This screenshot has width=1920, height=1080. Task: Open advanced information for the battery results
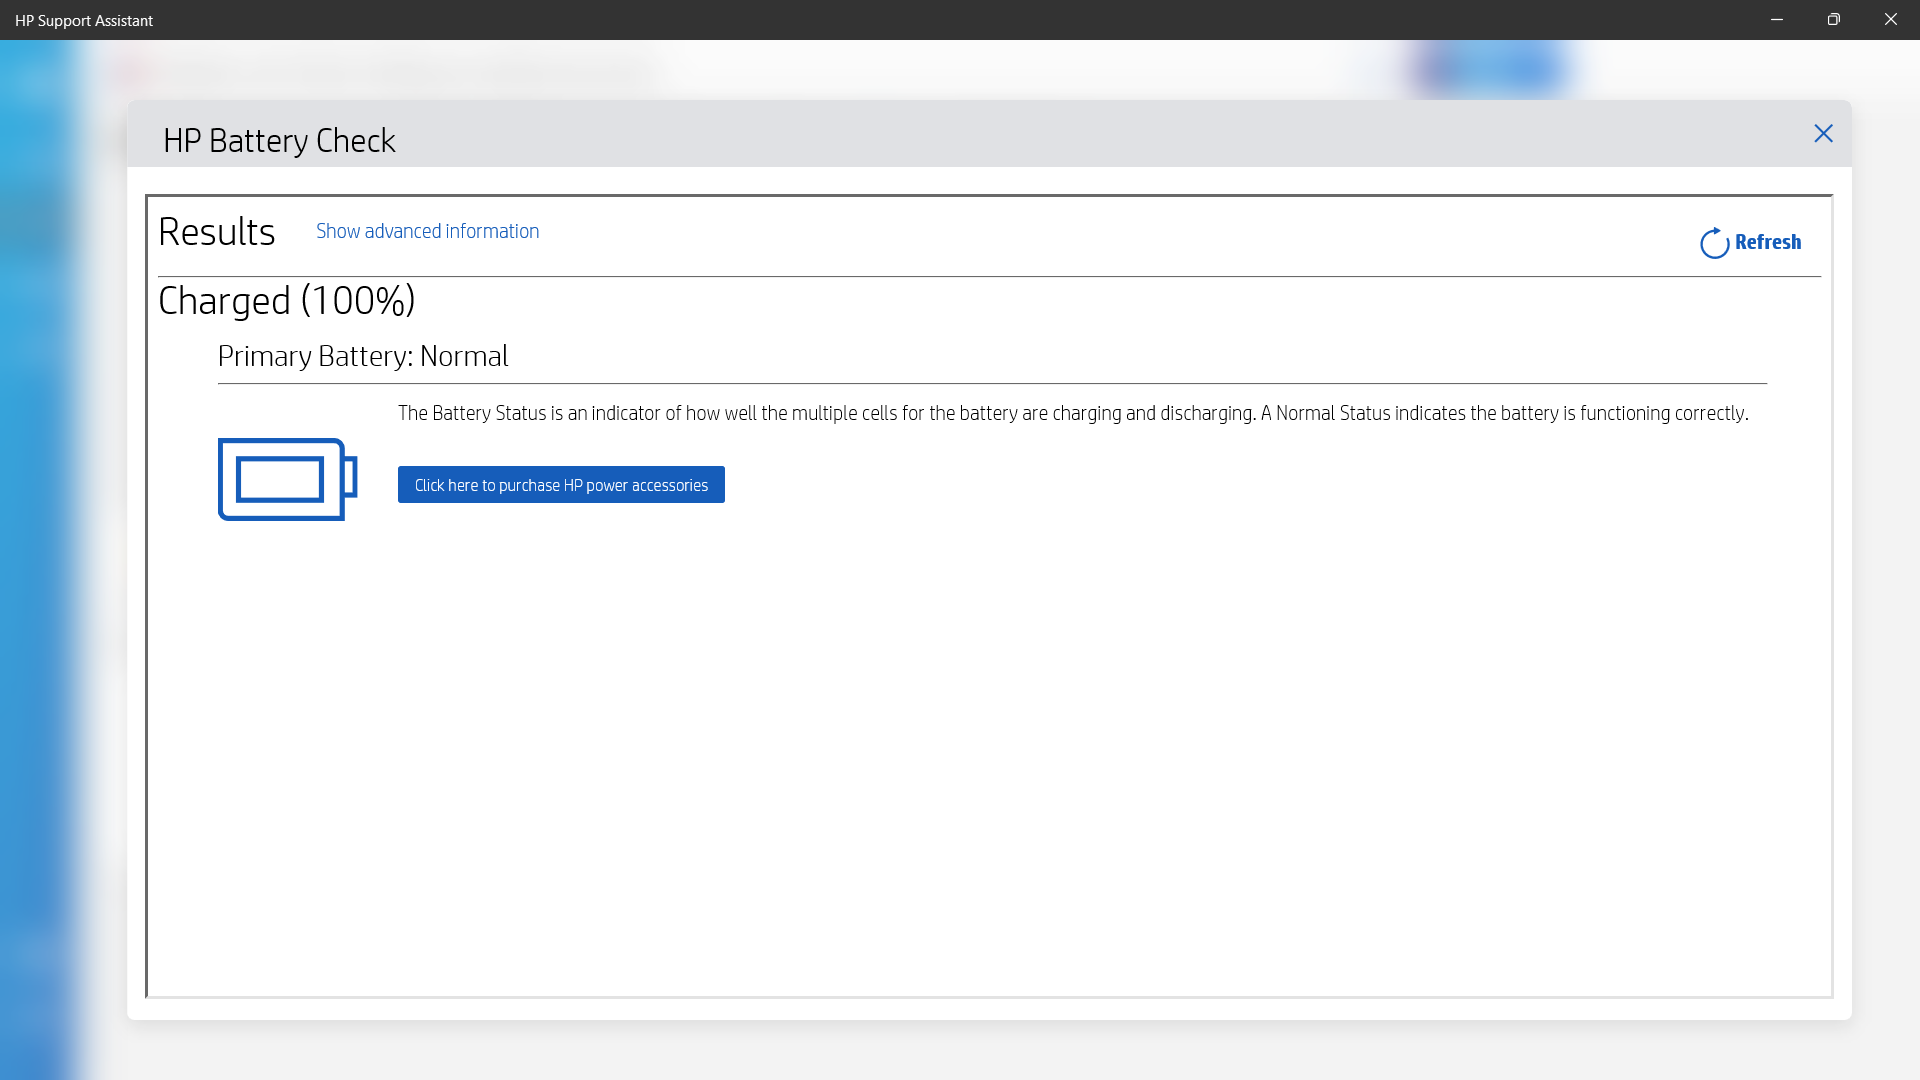(x=426, y=231)
